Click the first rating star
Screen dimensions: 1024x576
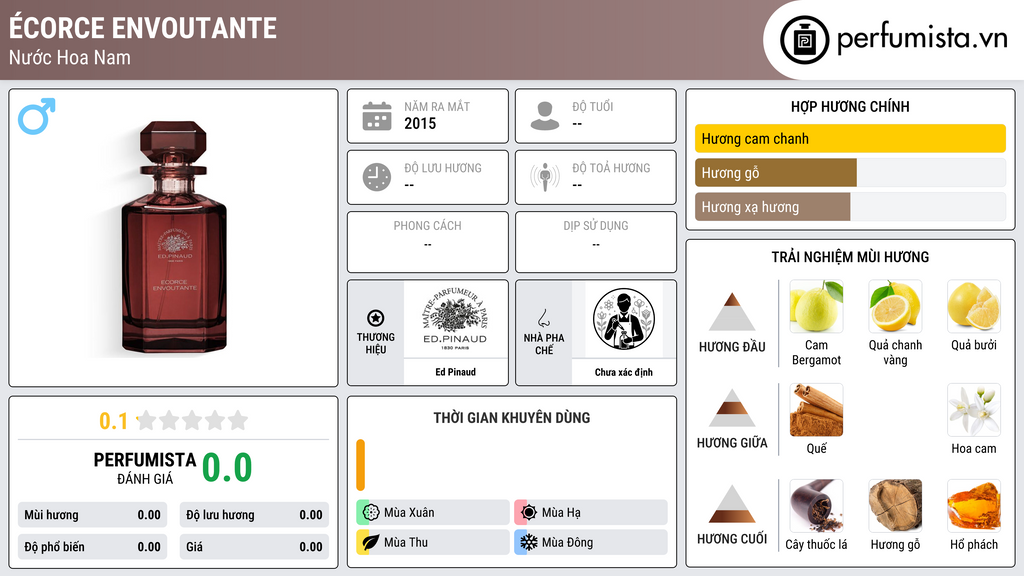pos(147,420)
